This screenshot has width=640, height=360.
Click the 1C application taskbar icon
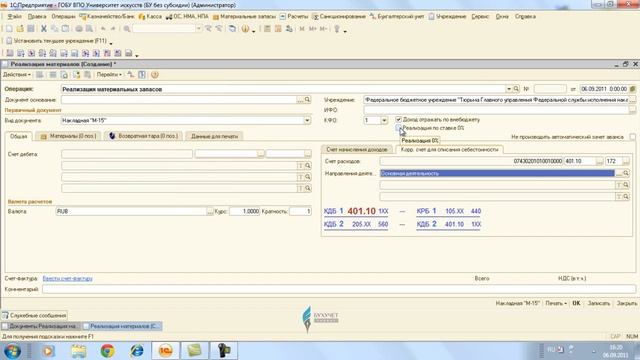pyautogui.click(x=165, y=351)
